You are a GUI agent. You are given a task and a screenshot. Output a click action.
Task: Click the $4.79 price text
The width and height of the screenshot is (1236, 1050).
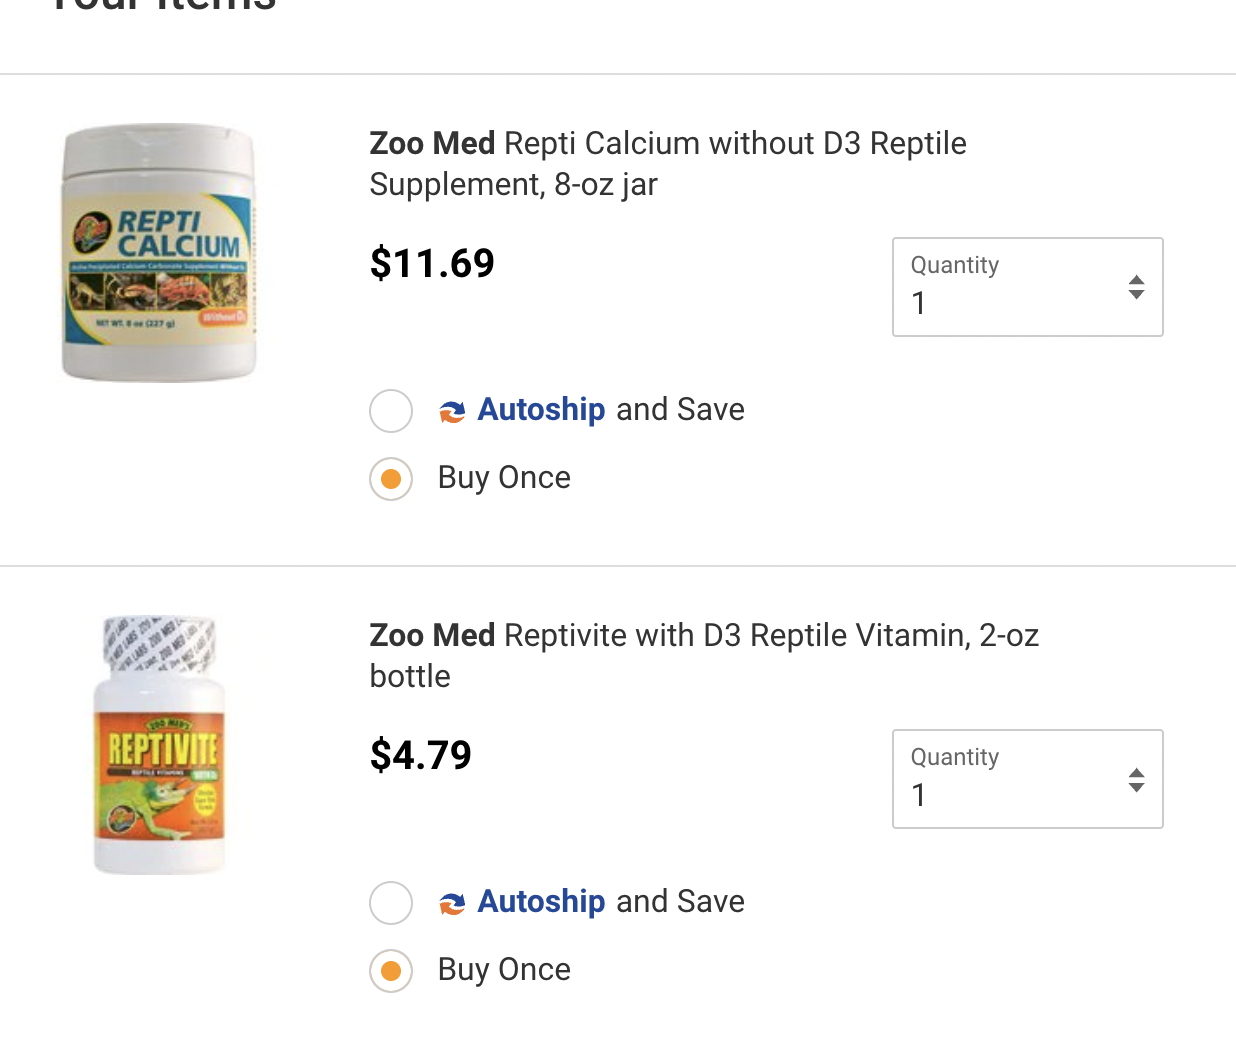421,756
